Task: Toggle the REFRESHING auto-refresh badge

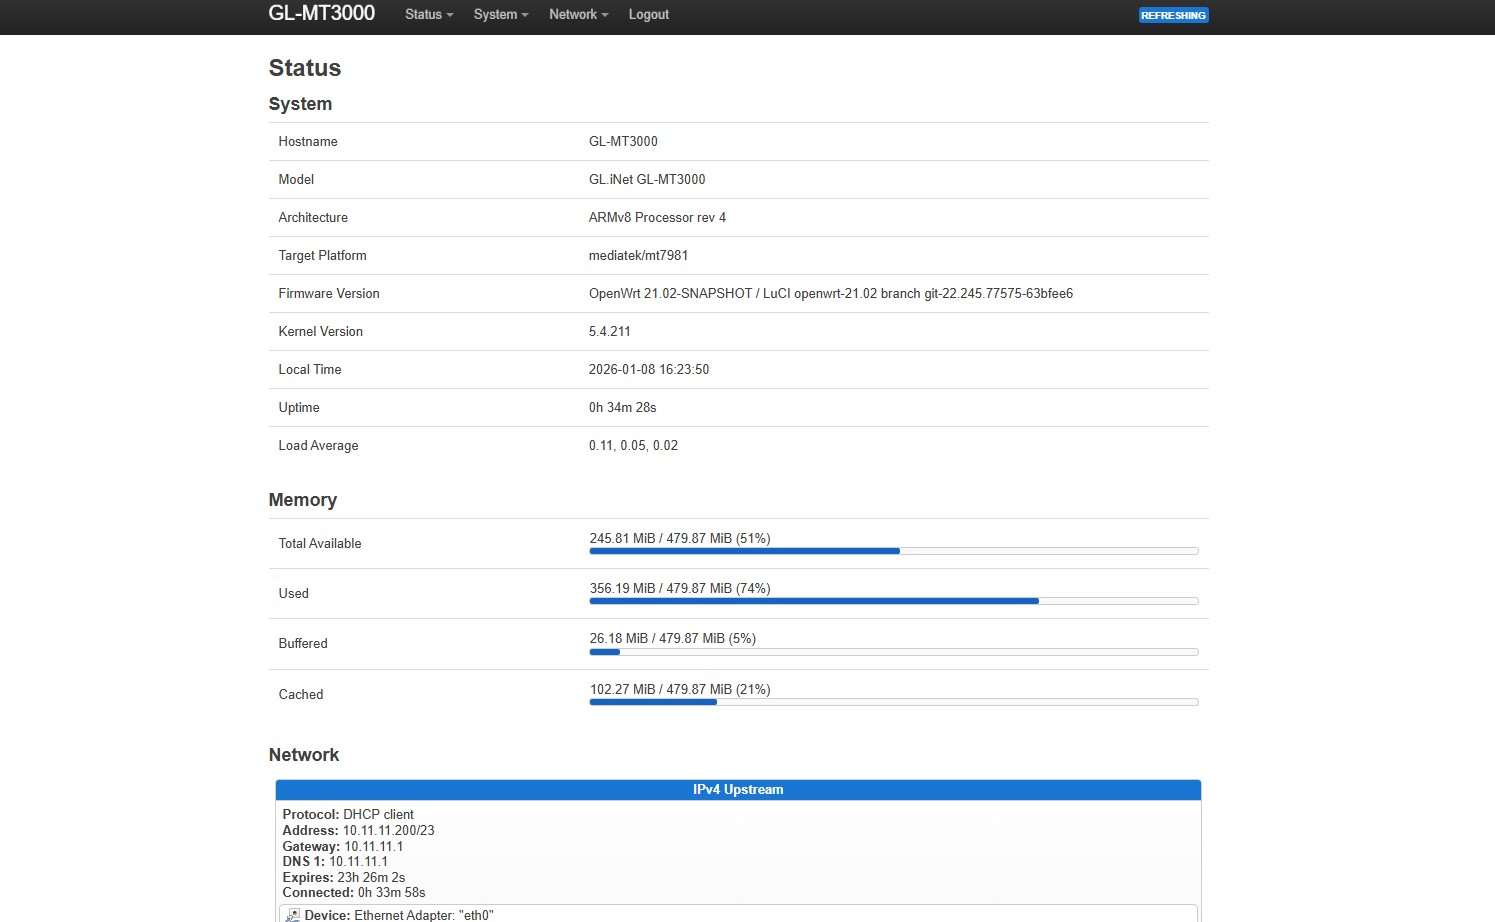Action: pyautogui.click(x=1173, y=15)
